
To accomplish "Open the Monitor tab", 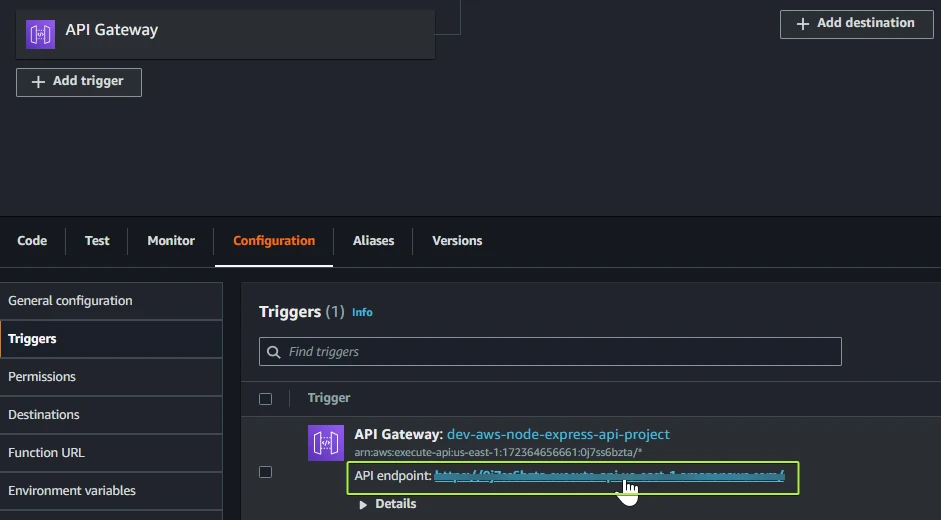I will pos(171,241).
